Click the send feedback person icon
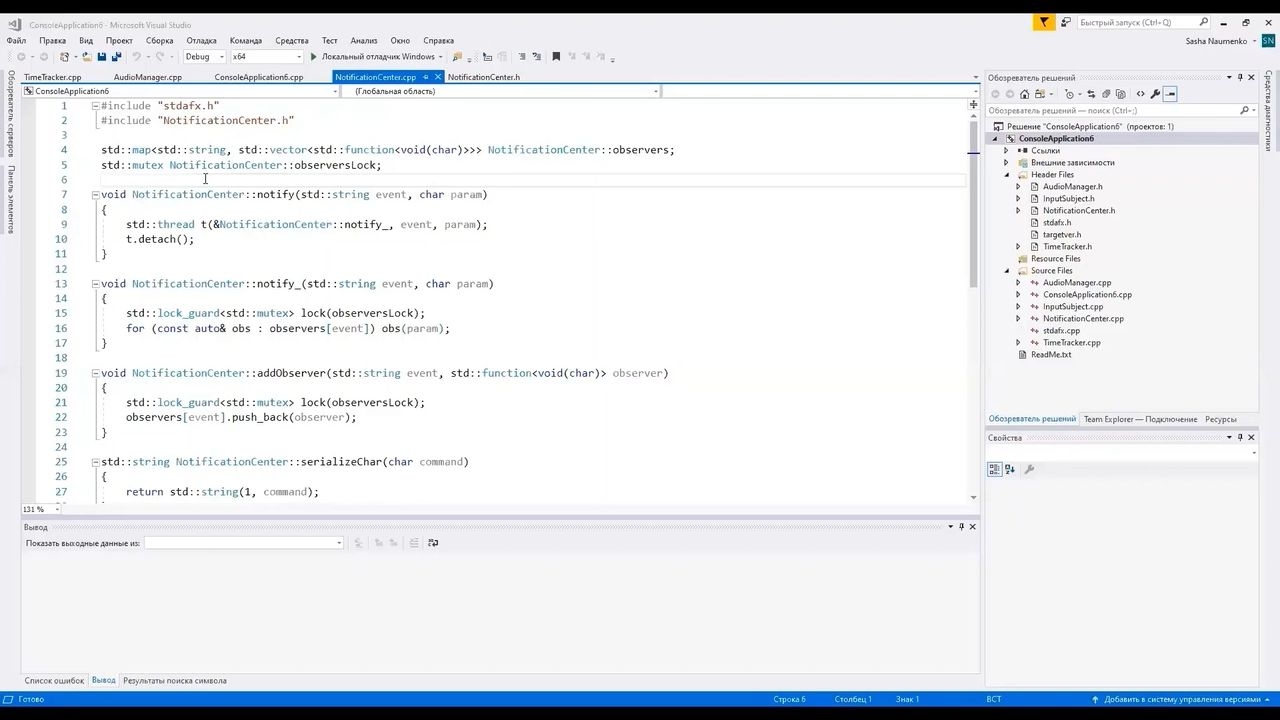 pyautogui.click(x=1066, y=22)
